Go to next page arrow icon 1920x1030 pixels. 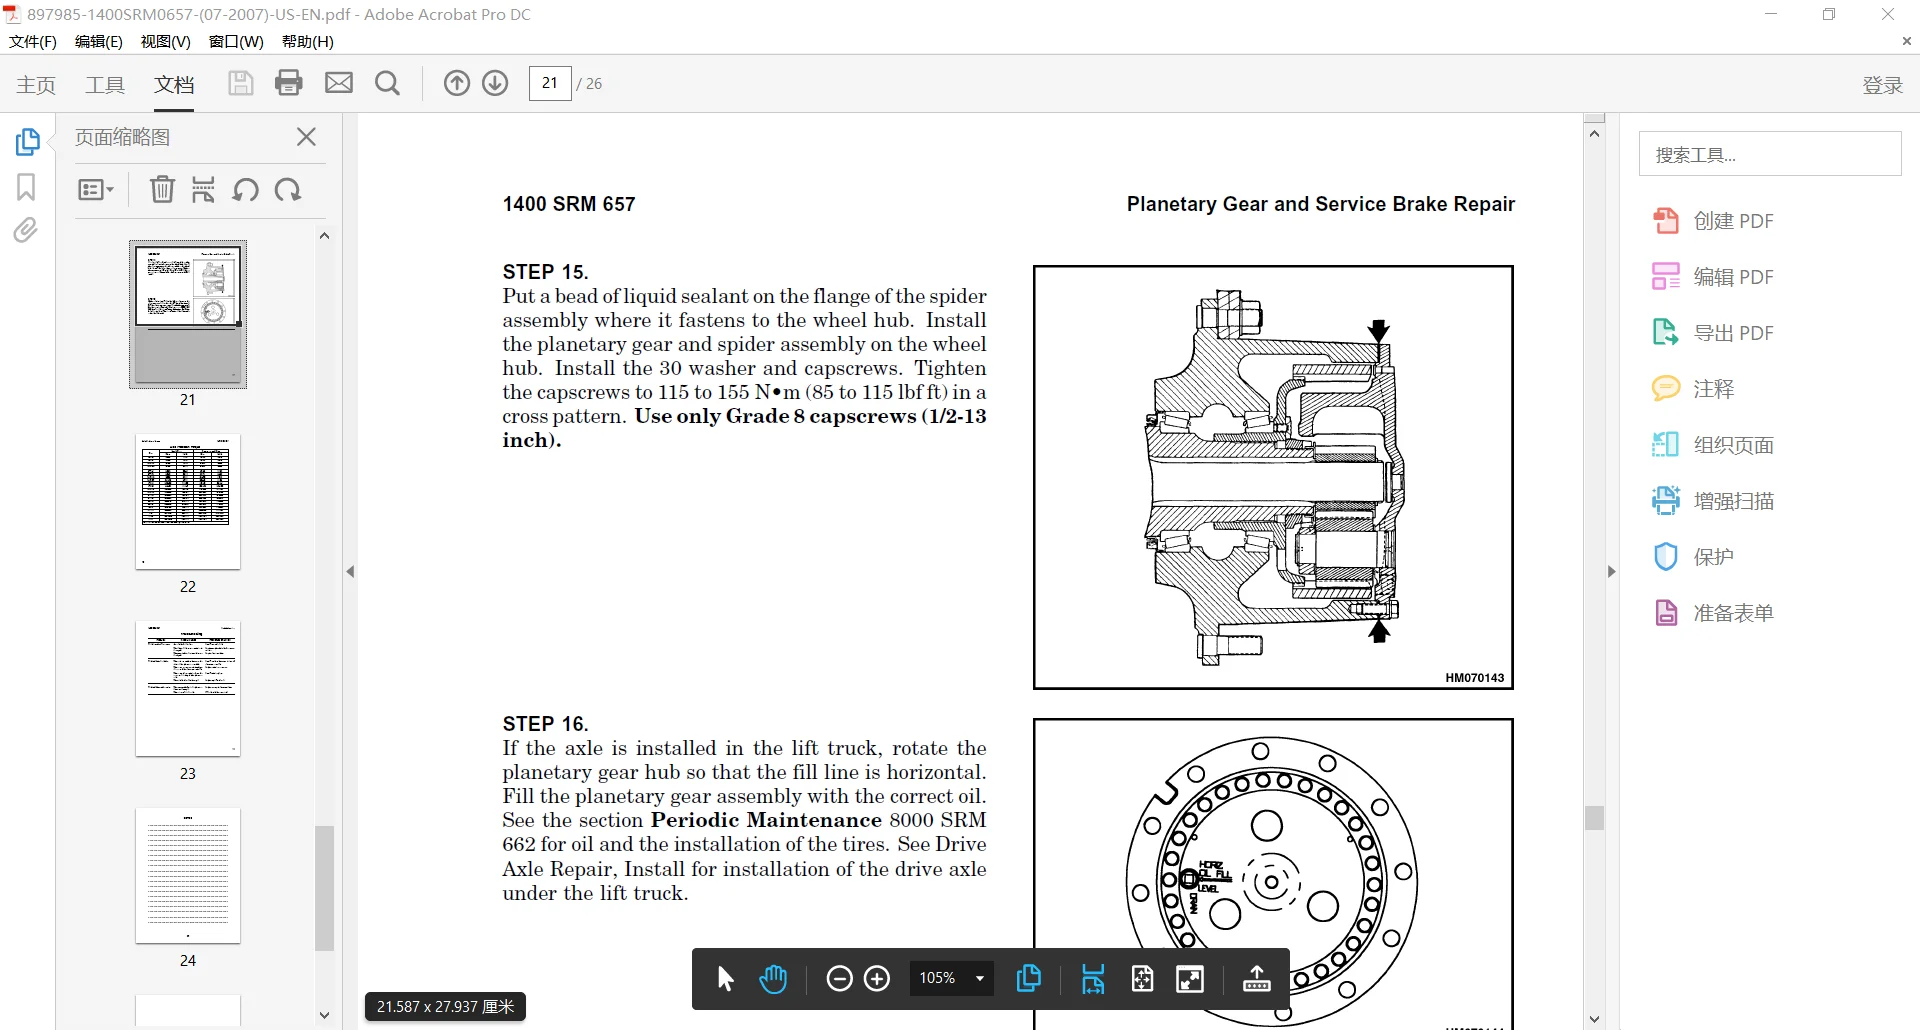(495, 83)
